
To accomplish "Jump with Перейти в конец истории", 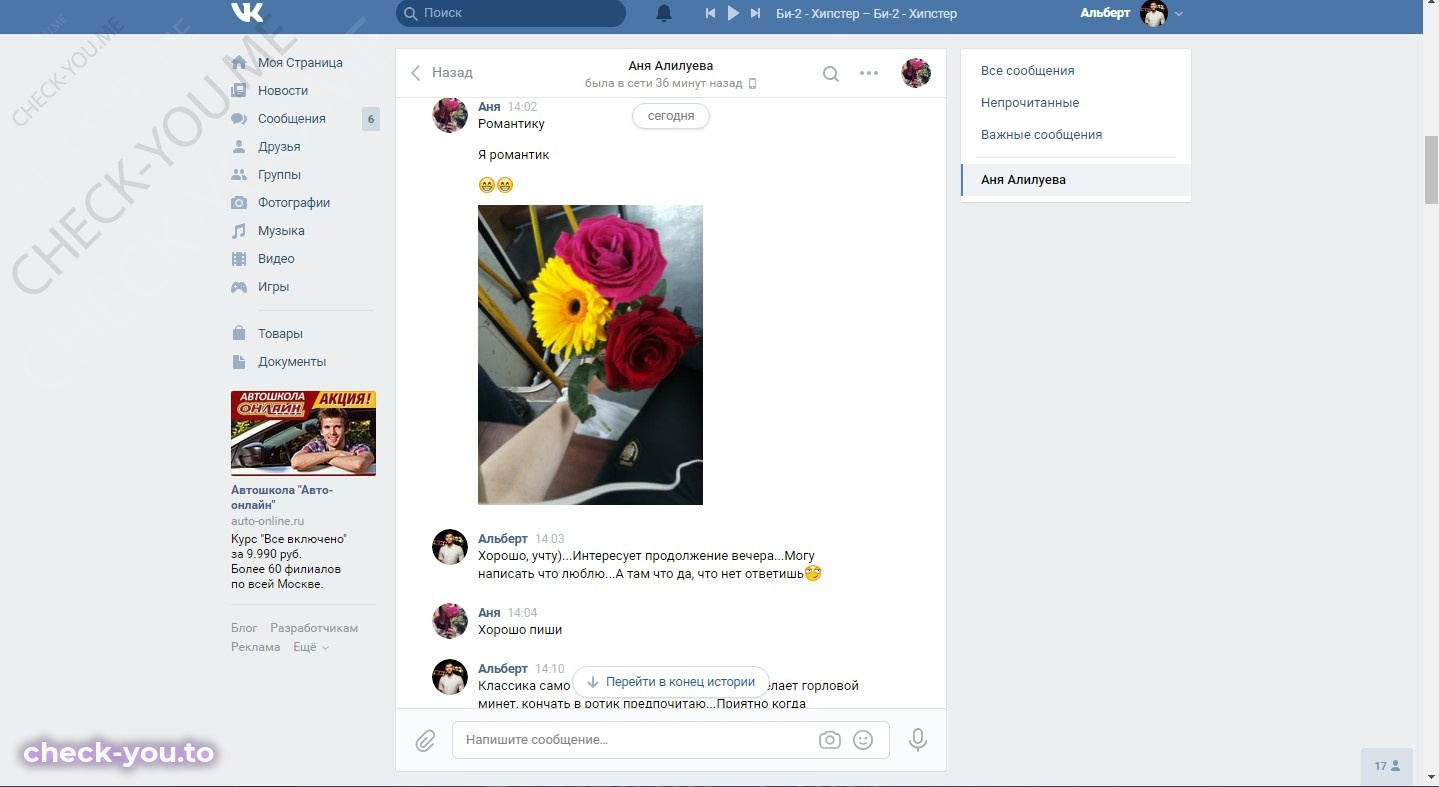I will point(670,682).
